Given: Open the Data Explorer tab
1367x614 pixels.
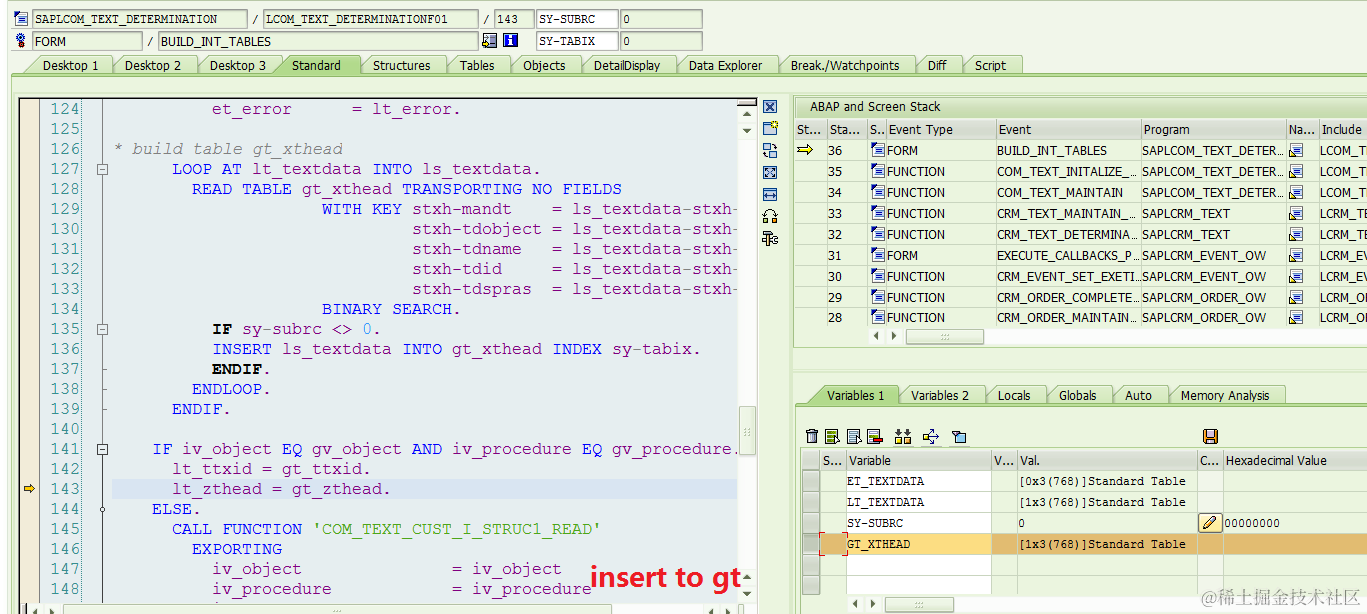Looking at the screenshot, I should (x=725, y=66).
